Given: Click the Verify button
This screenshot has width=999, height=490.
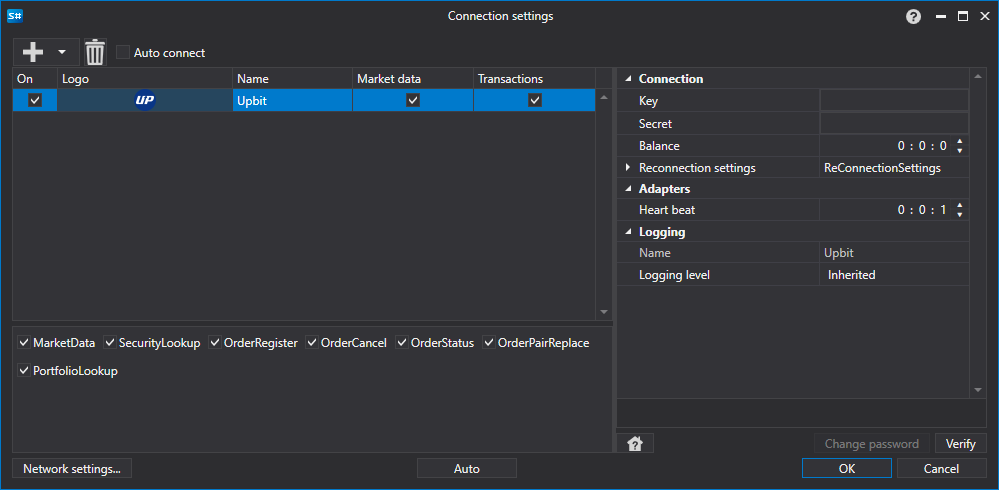Looking at the screenshot, I should point(960,444).
